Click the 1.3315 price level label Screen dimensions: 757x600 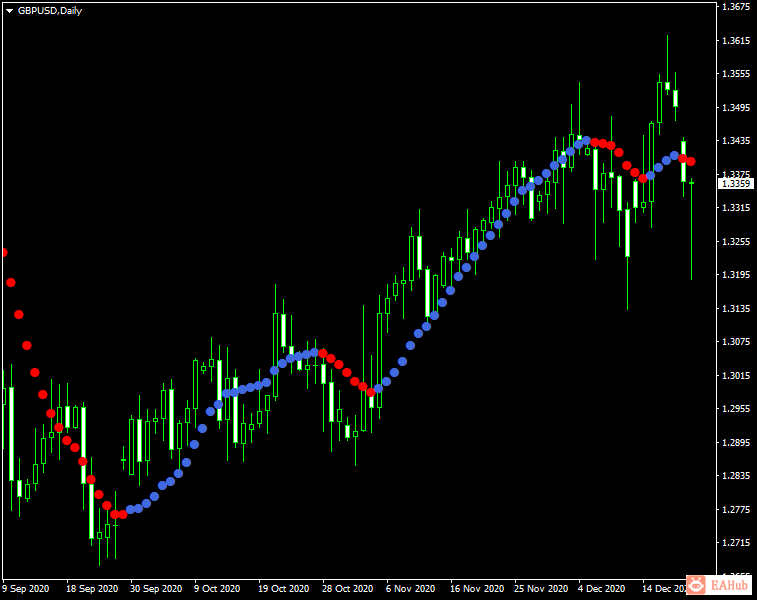click(x=736, y=208)
